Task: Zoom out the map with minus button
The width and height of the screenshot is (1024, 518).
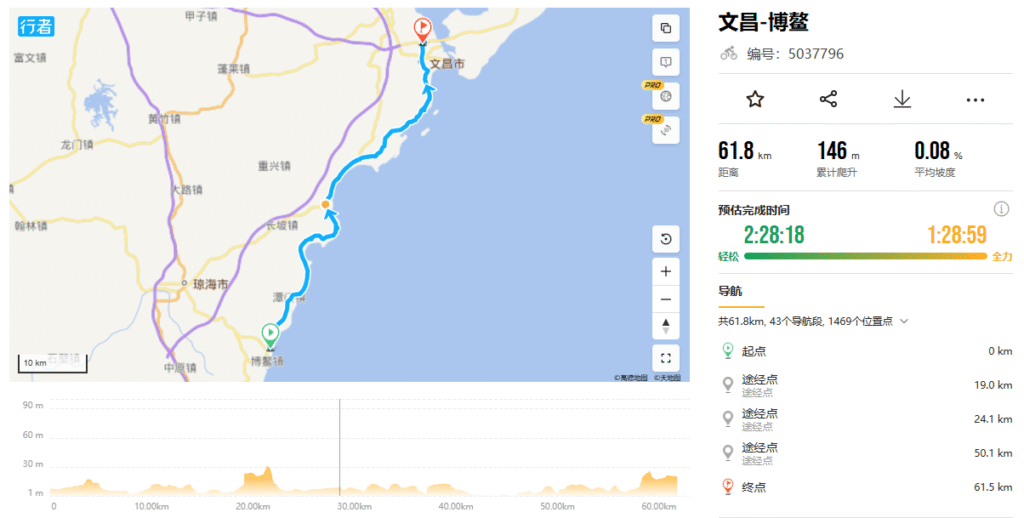Action: pos(665,299)
